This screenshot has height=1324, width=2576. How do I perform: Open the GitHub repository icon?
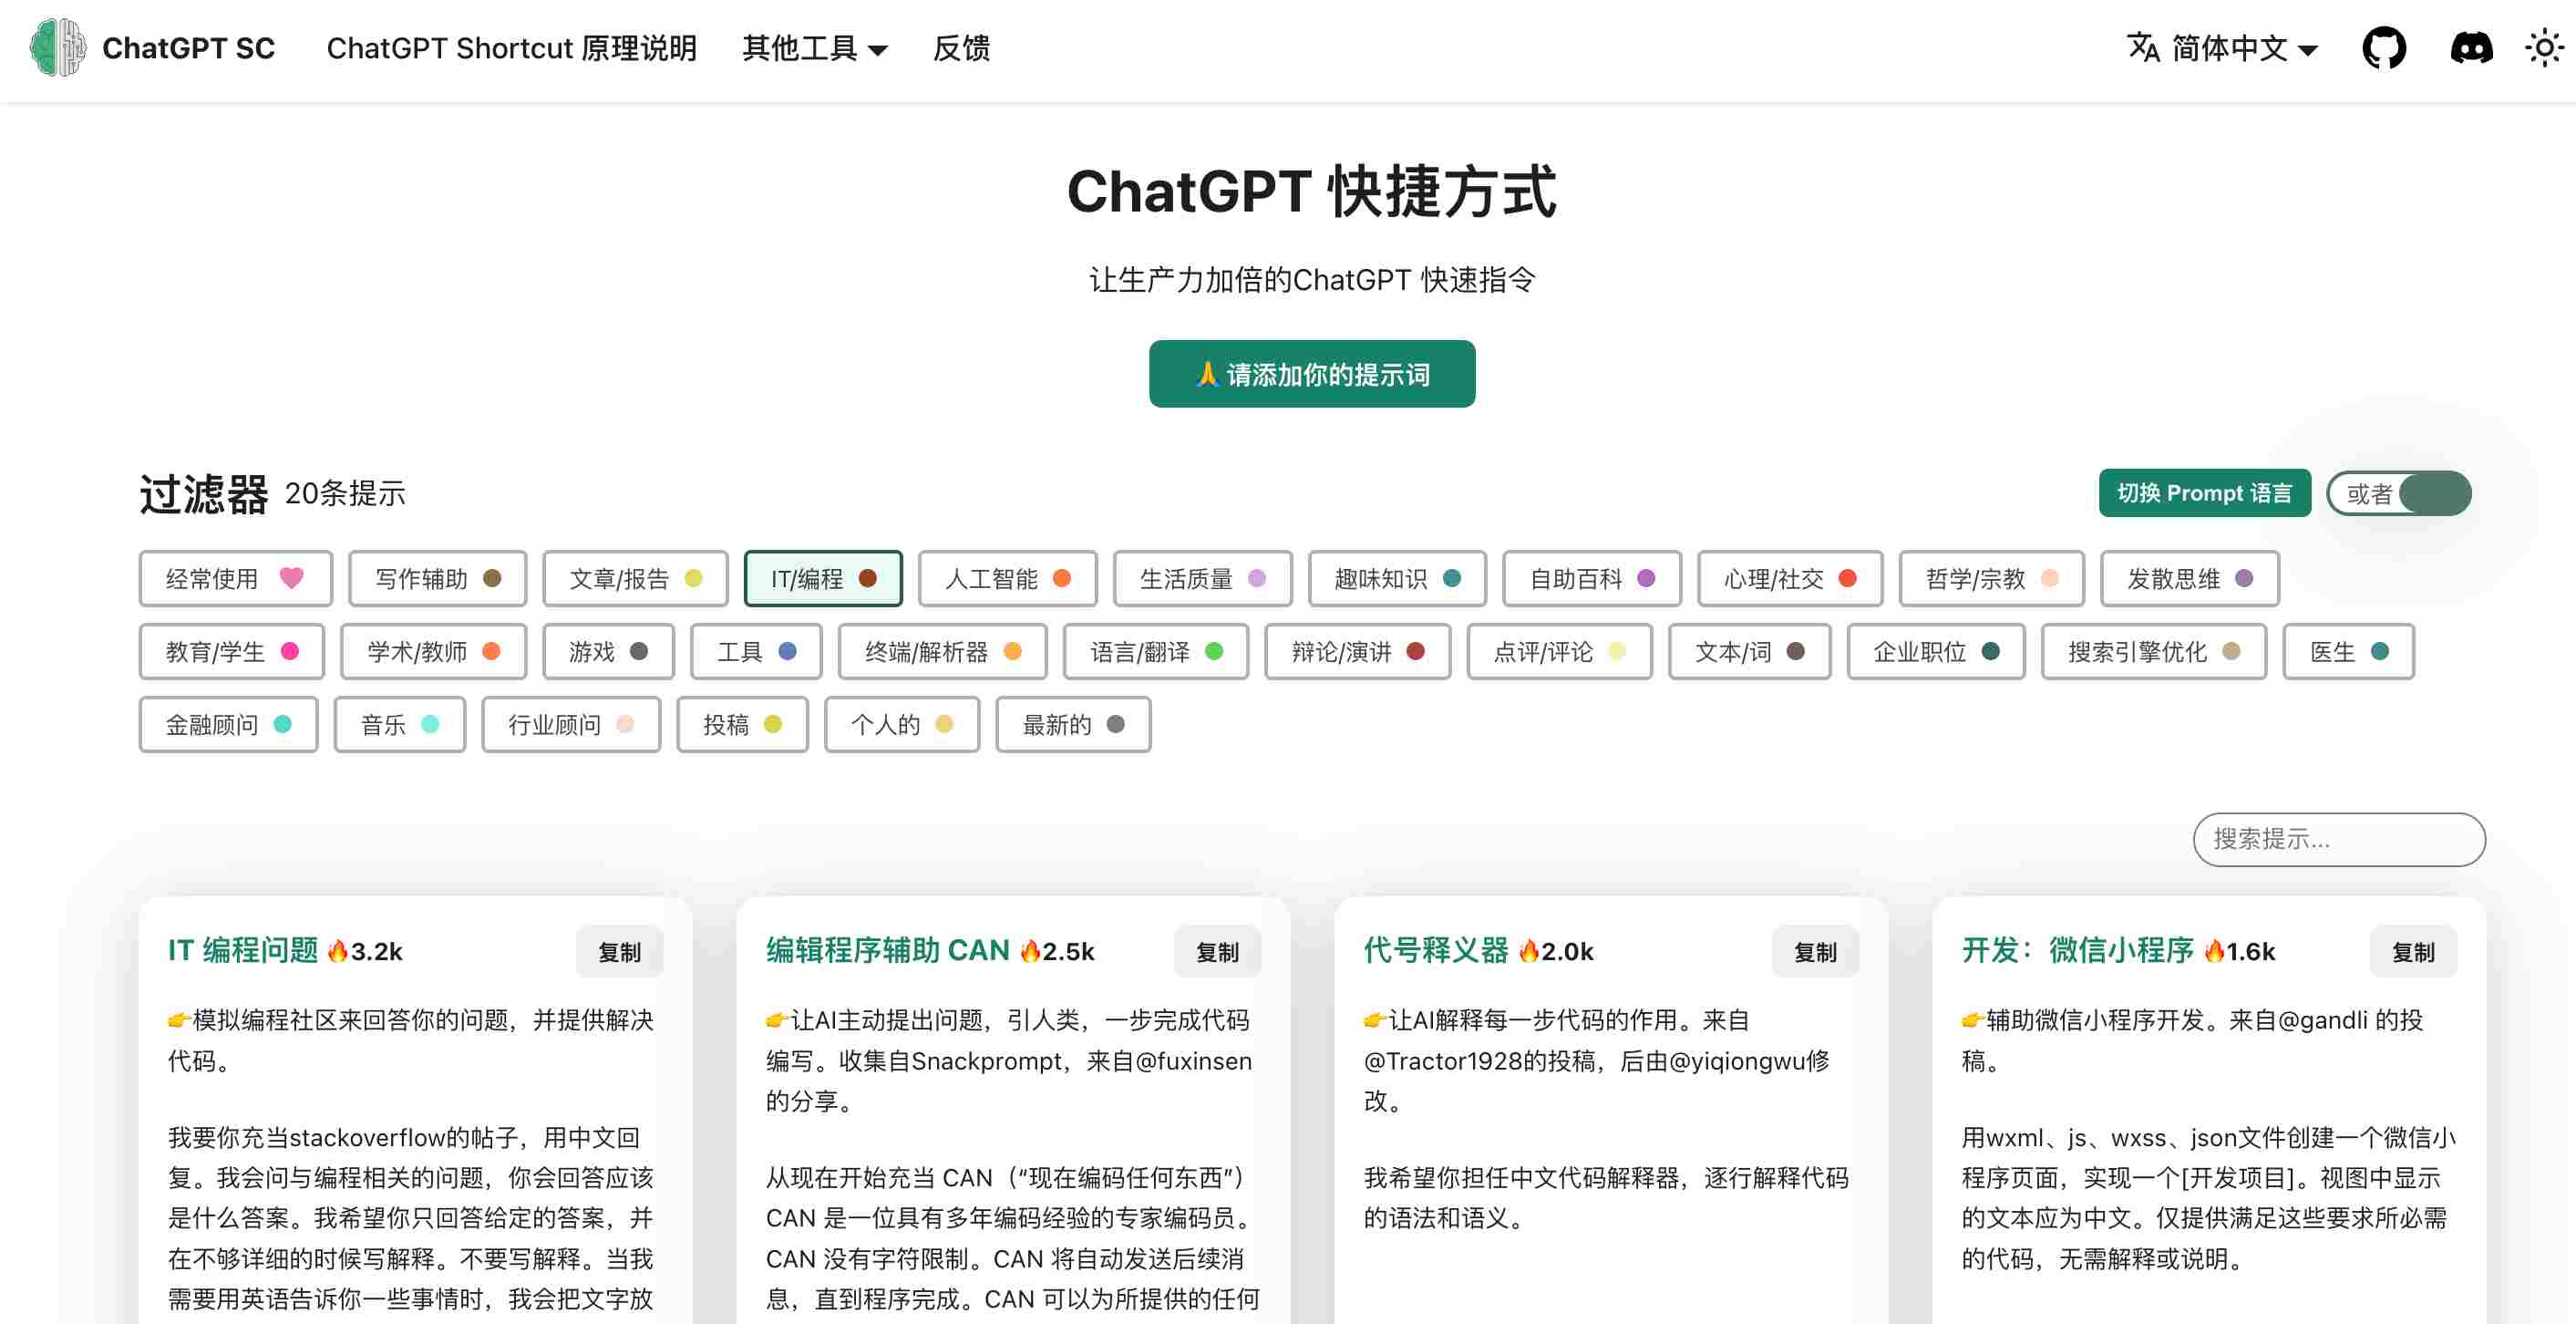point(2384,48)
